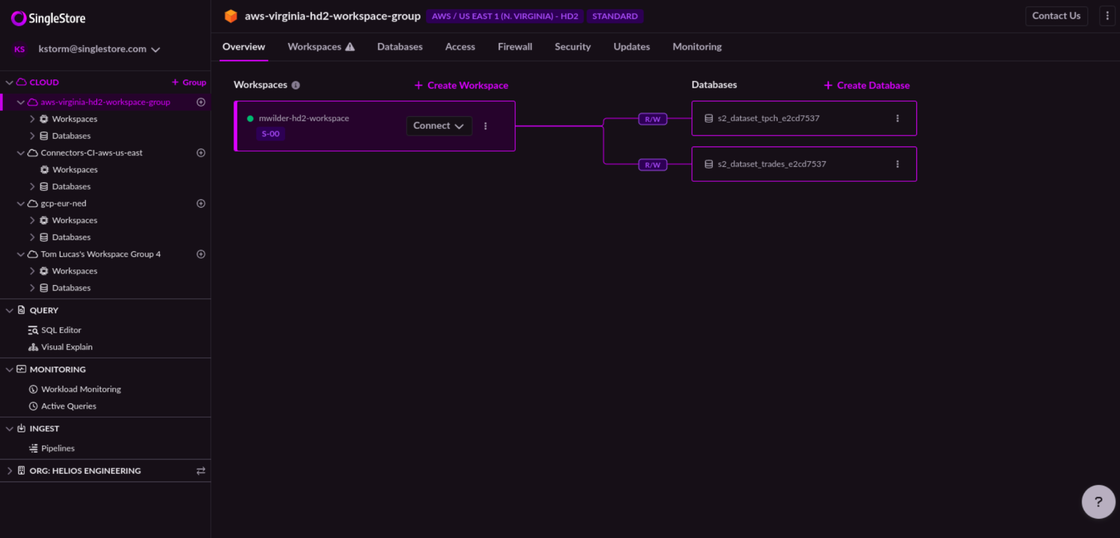Image resolution: width=1120 pixels, height=538 pixels.
Task: Collapse the aws-virginia-hd2-workspace-group tree node
Action: pyautogui.click(x=21, y=102)
